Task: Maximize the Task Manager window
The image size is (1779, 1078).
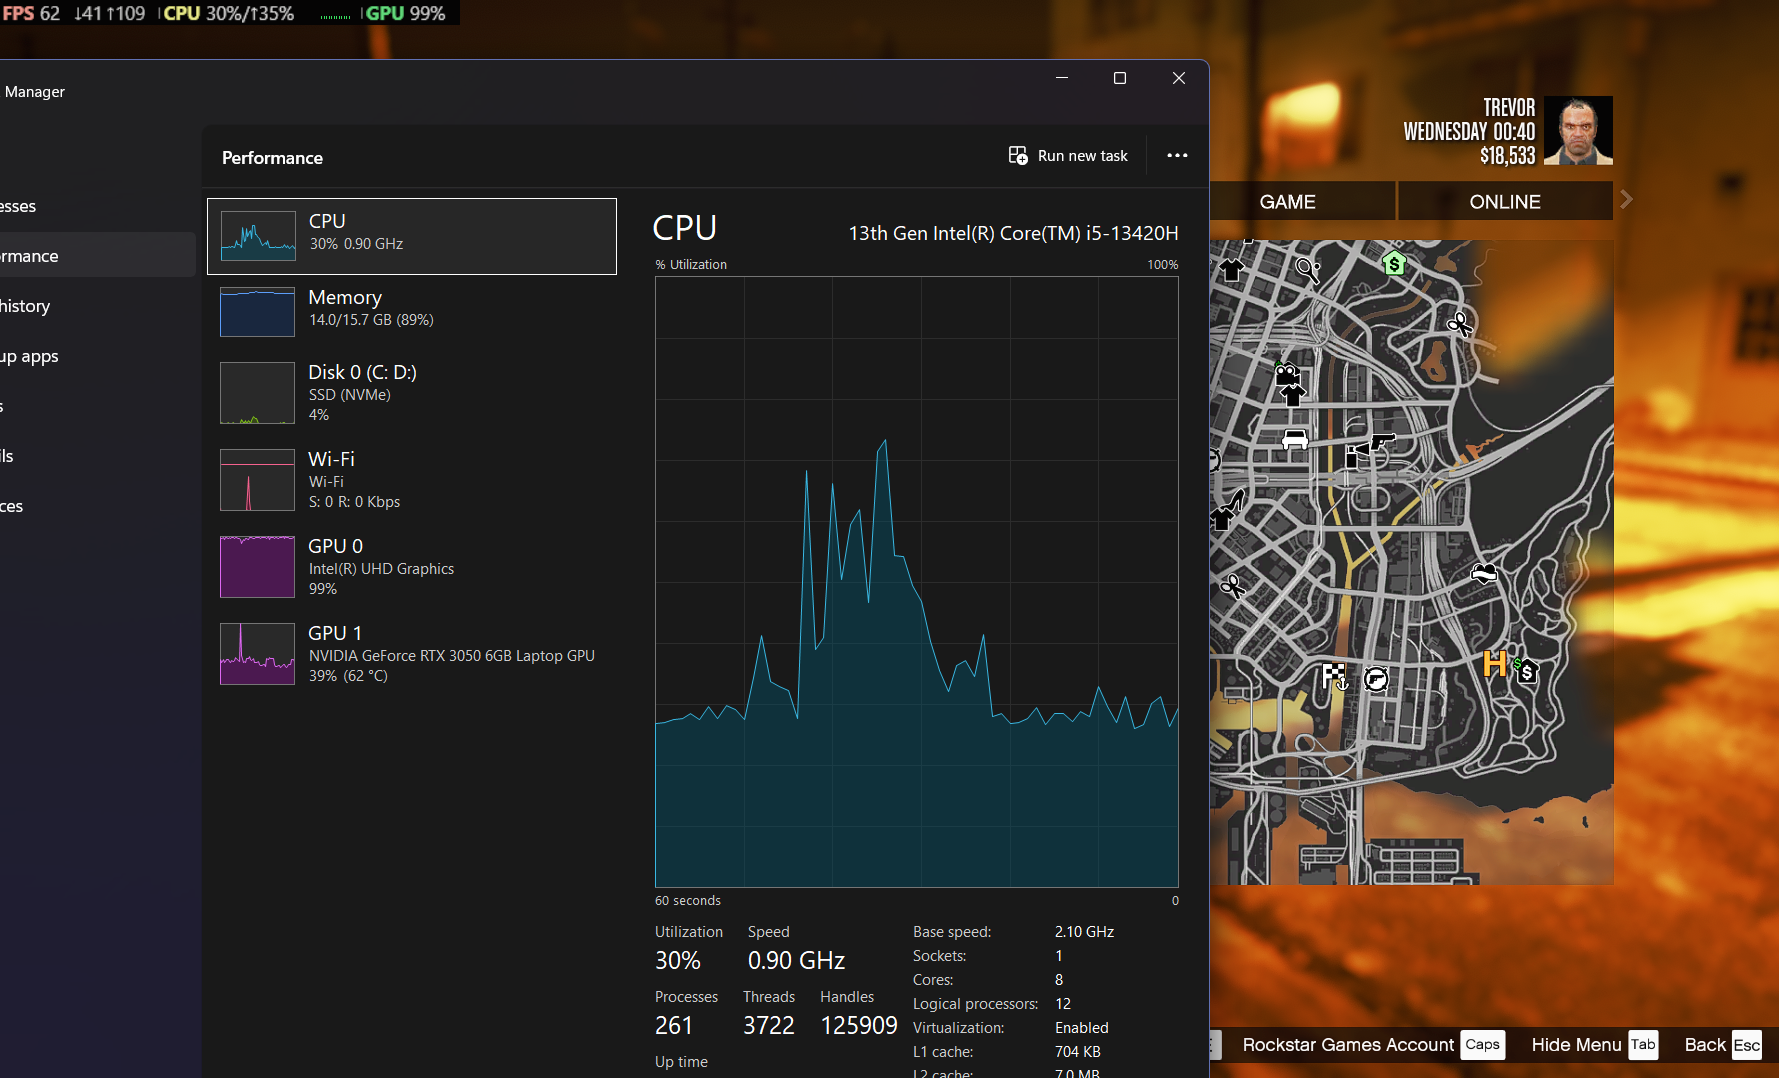Action: click(x=1120, y=78)
